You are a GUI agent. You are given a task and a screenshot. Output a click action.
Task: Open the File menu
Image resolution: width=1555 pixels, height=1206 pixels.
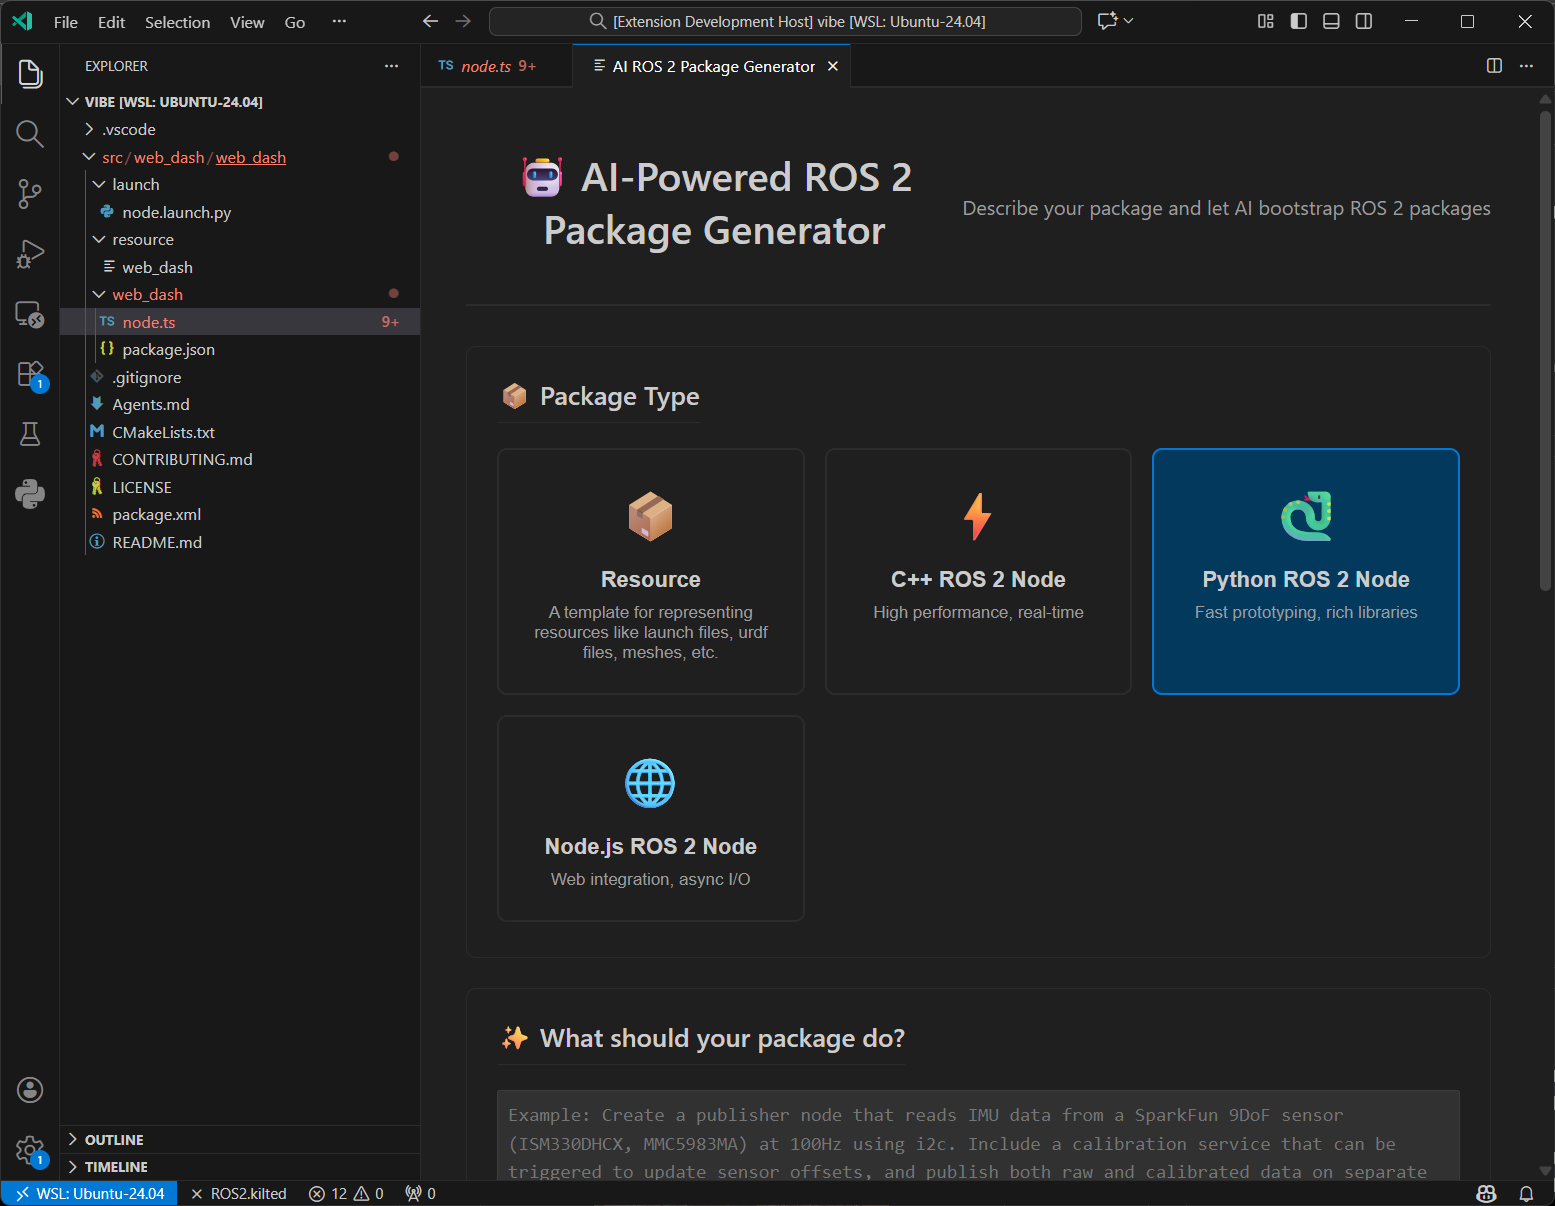coord(66,22)
